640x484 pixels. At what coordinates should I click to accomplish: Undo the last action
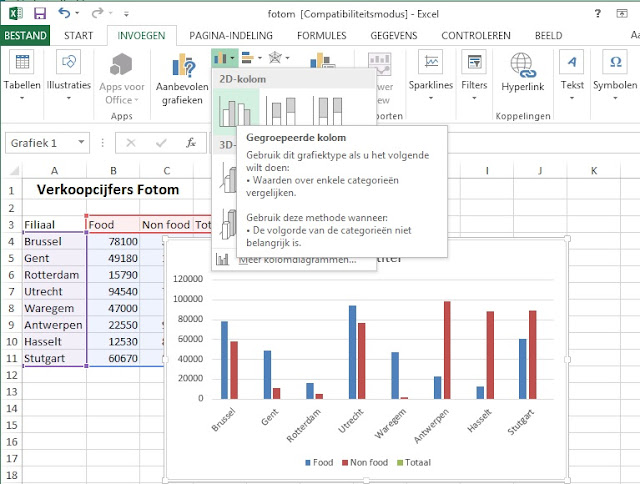(64, 13)
